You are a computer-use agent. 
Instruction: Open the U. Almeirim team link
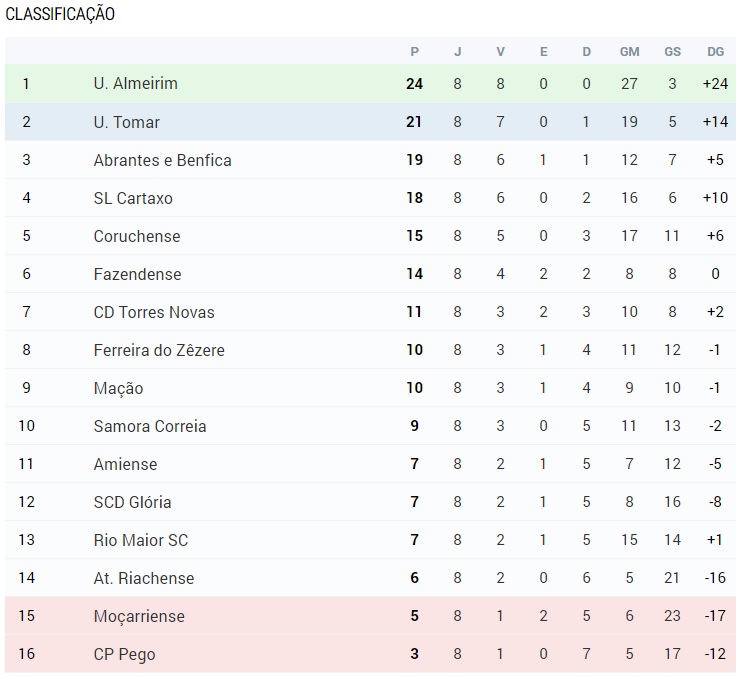[x=135, y=84]
